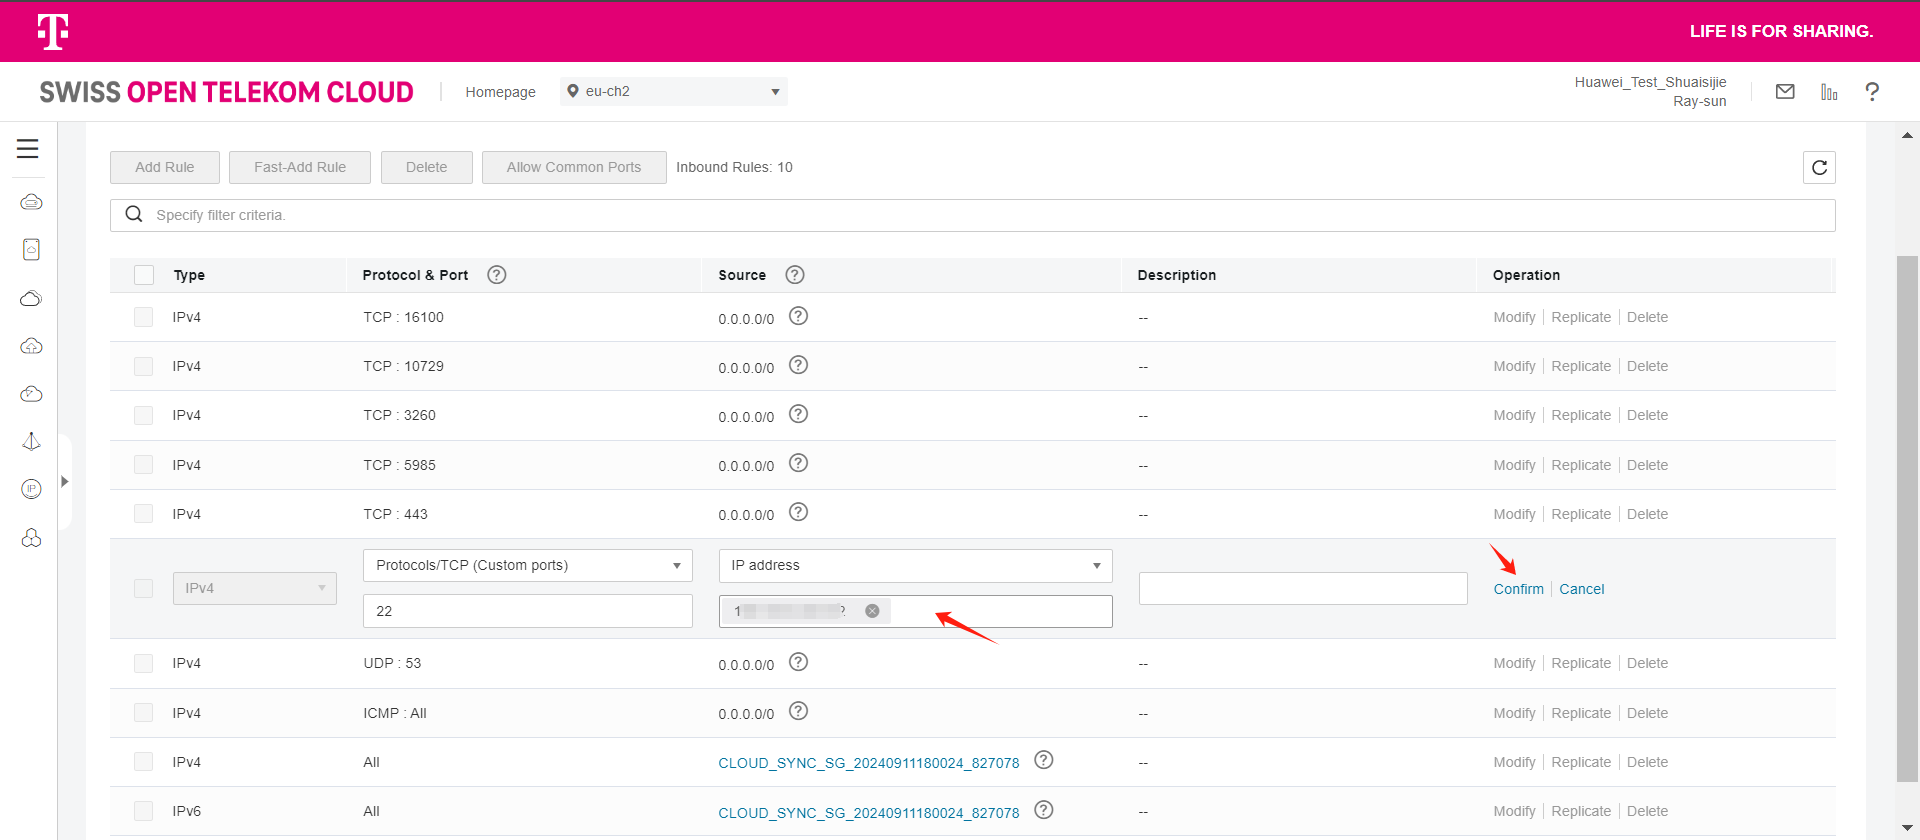The height and width of the screenshot is (840, 1920).
Task: Click source help icon in ICMP All row
Action: pos(798,711)
